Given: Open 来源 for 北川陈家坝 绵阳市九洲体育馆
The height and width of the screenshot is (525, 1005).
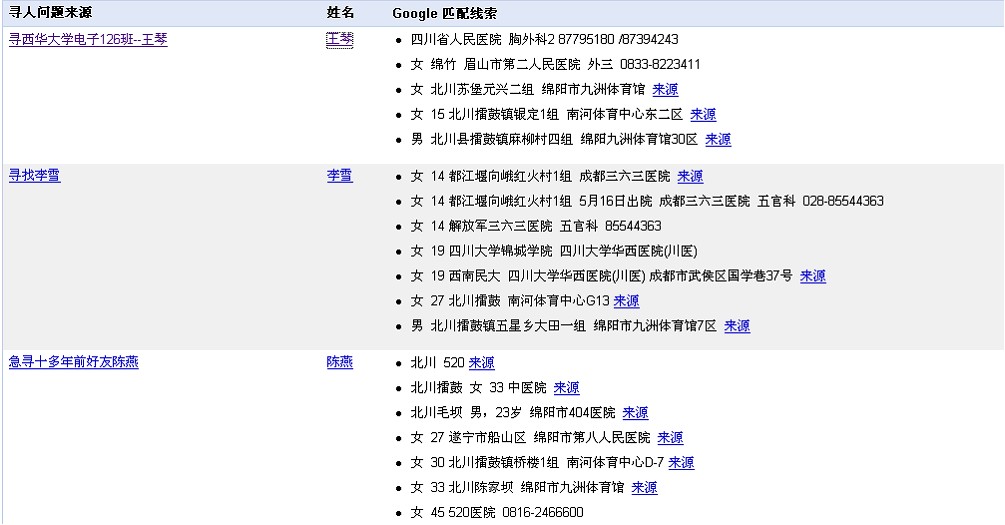Looking at the screenshot, I should [x=644, y=488].
